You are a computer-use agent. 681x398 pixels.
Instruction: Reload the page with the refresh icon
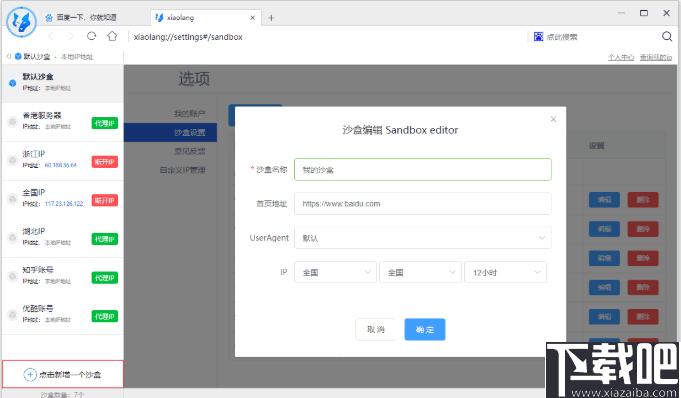[91, 36]
